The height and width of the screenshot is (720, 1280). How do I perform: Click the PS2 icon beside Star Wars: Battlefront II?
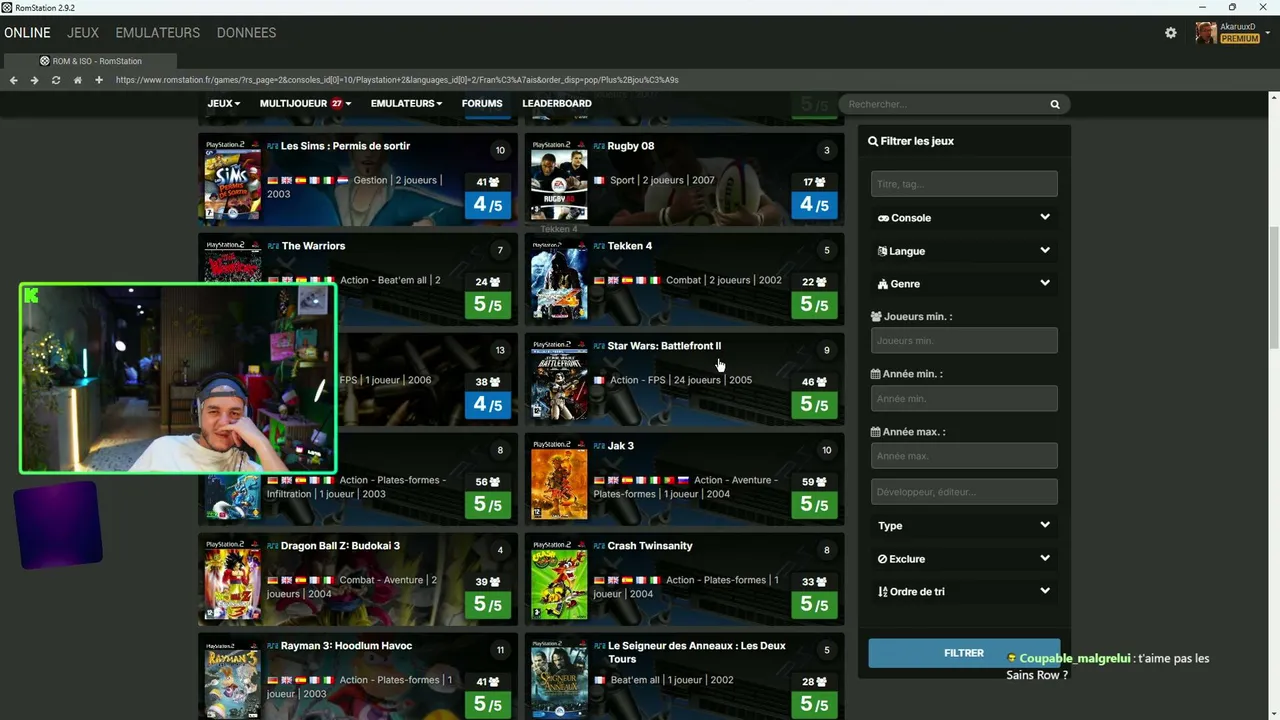(x=599, y=346)
